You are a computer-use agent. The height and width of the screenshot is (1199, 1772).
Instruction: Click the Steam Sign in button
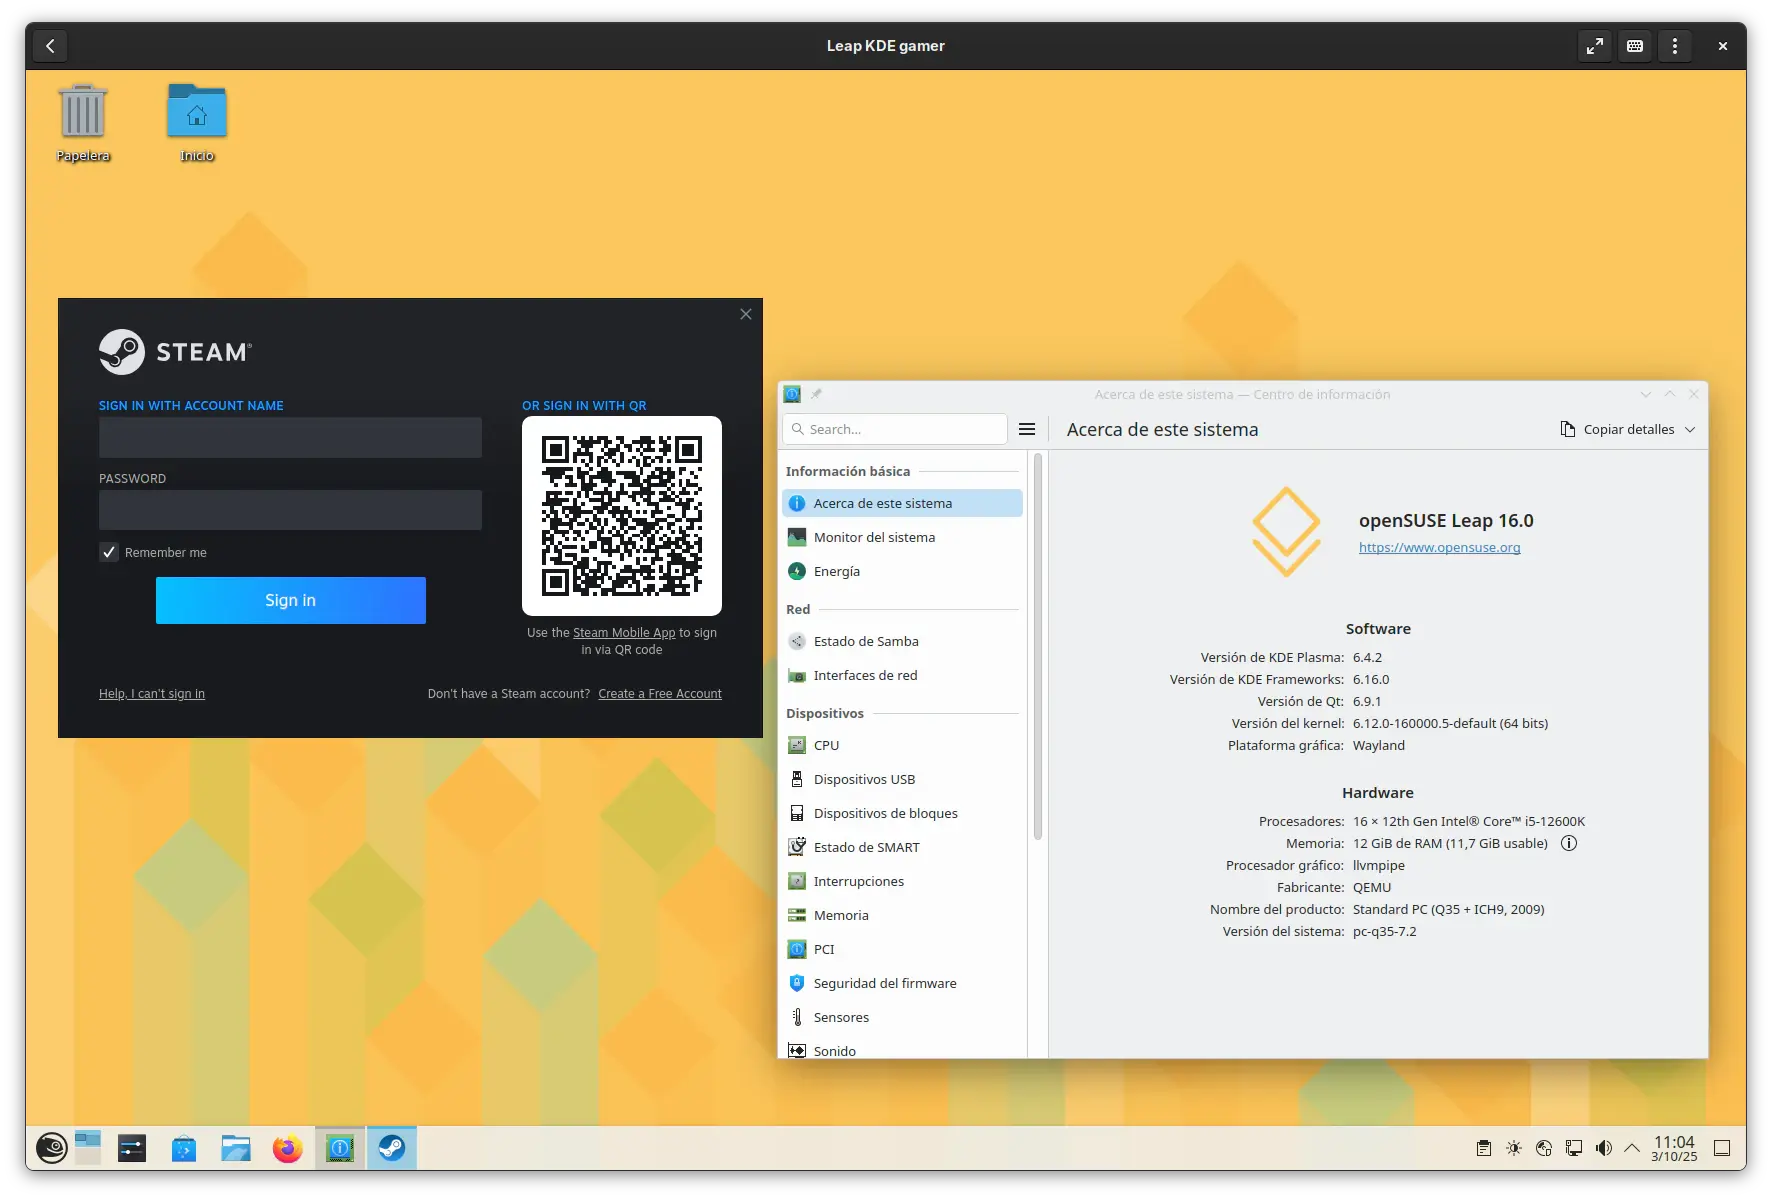(290, 600)
